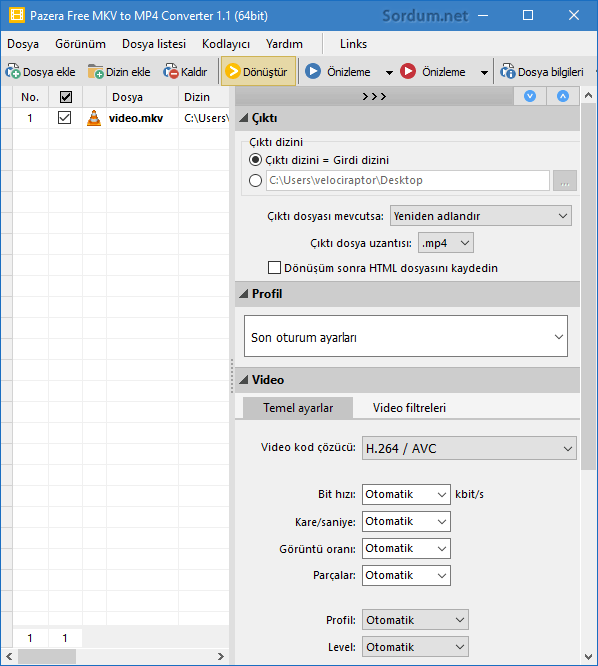Open the Parçalar Otomatik dropdown

[406, 576]
